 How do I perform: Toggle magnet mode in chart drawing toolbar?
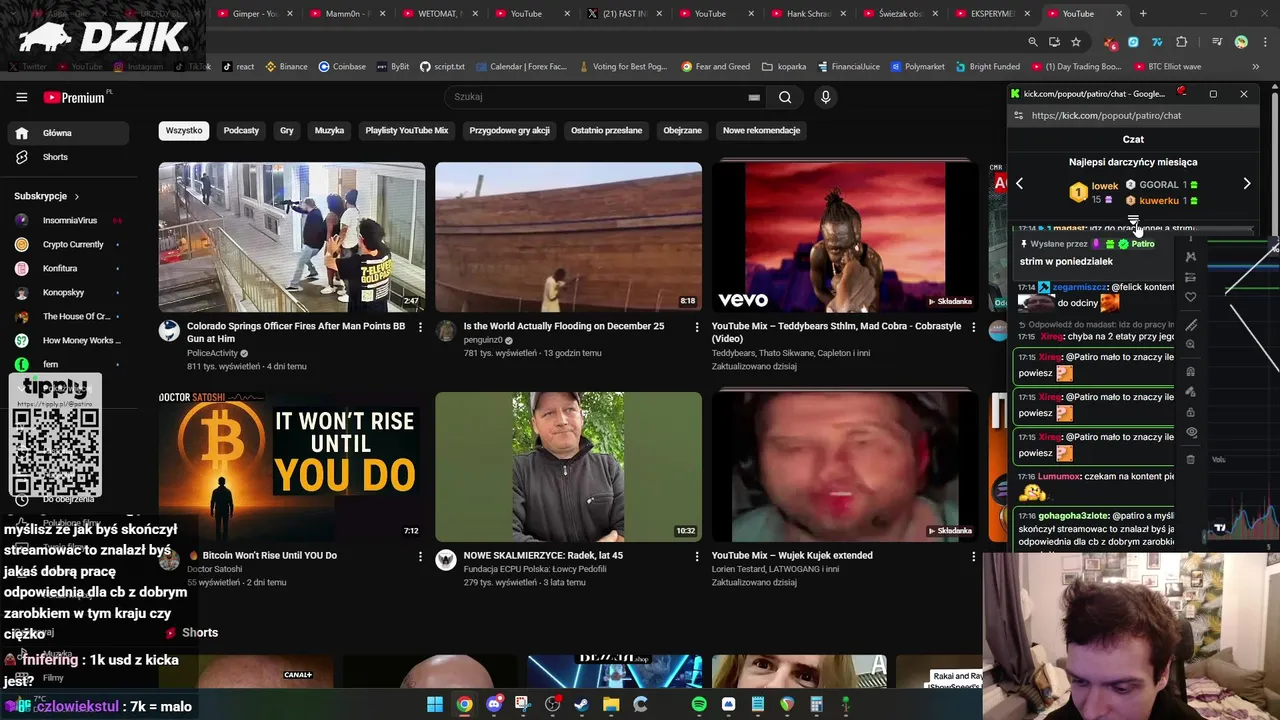(x=1190, y=371)
